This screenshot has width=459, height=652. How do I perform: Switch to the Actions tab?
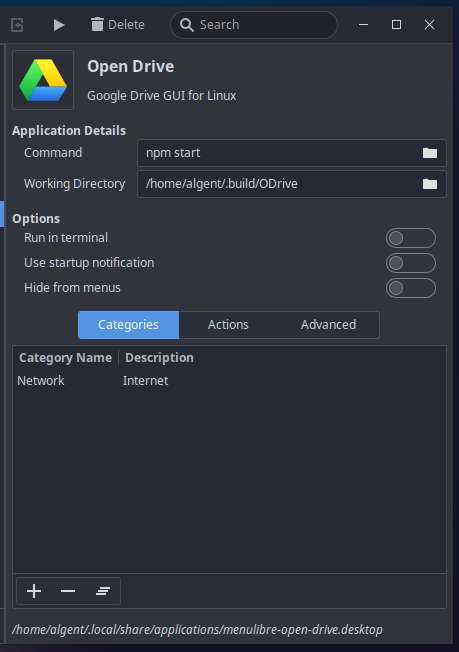tap(228, 325)
